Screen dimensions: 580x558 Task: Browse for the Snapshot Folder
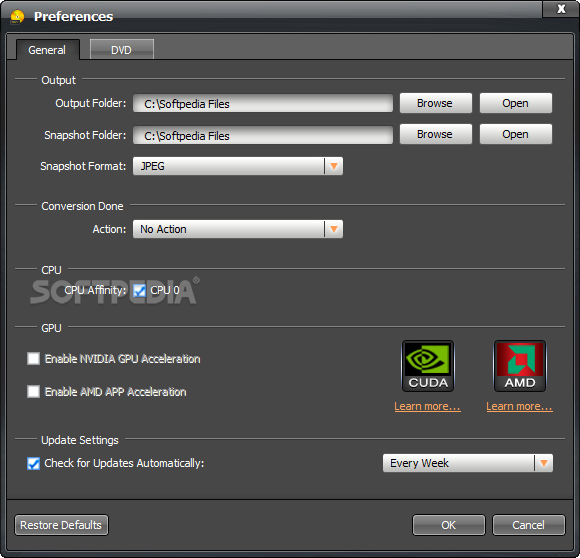tap(435, 134)
